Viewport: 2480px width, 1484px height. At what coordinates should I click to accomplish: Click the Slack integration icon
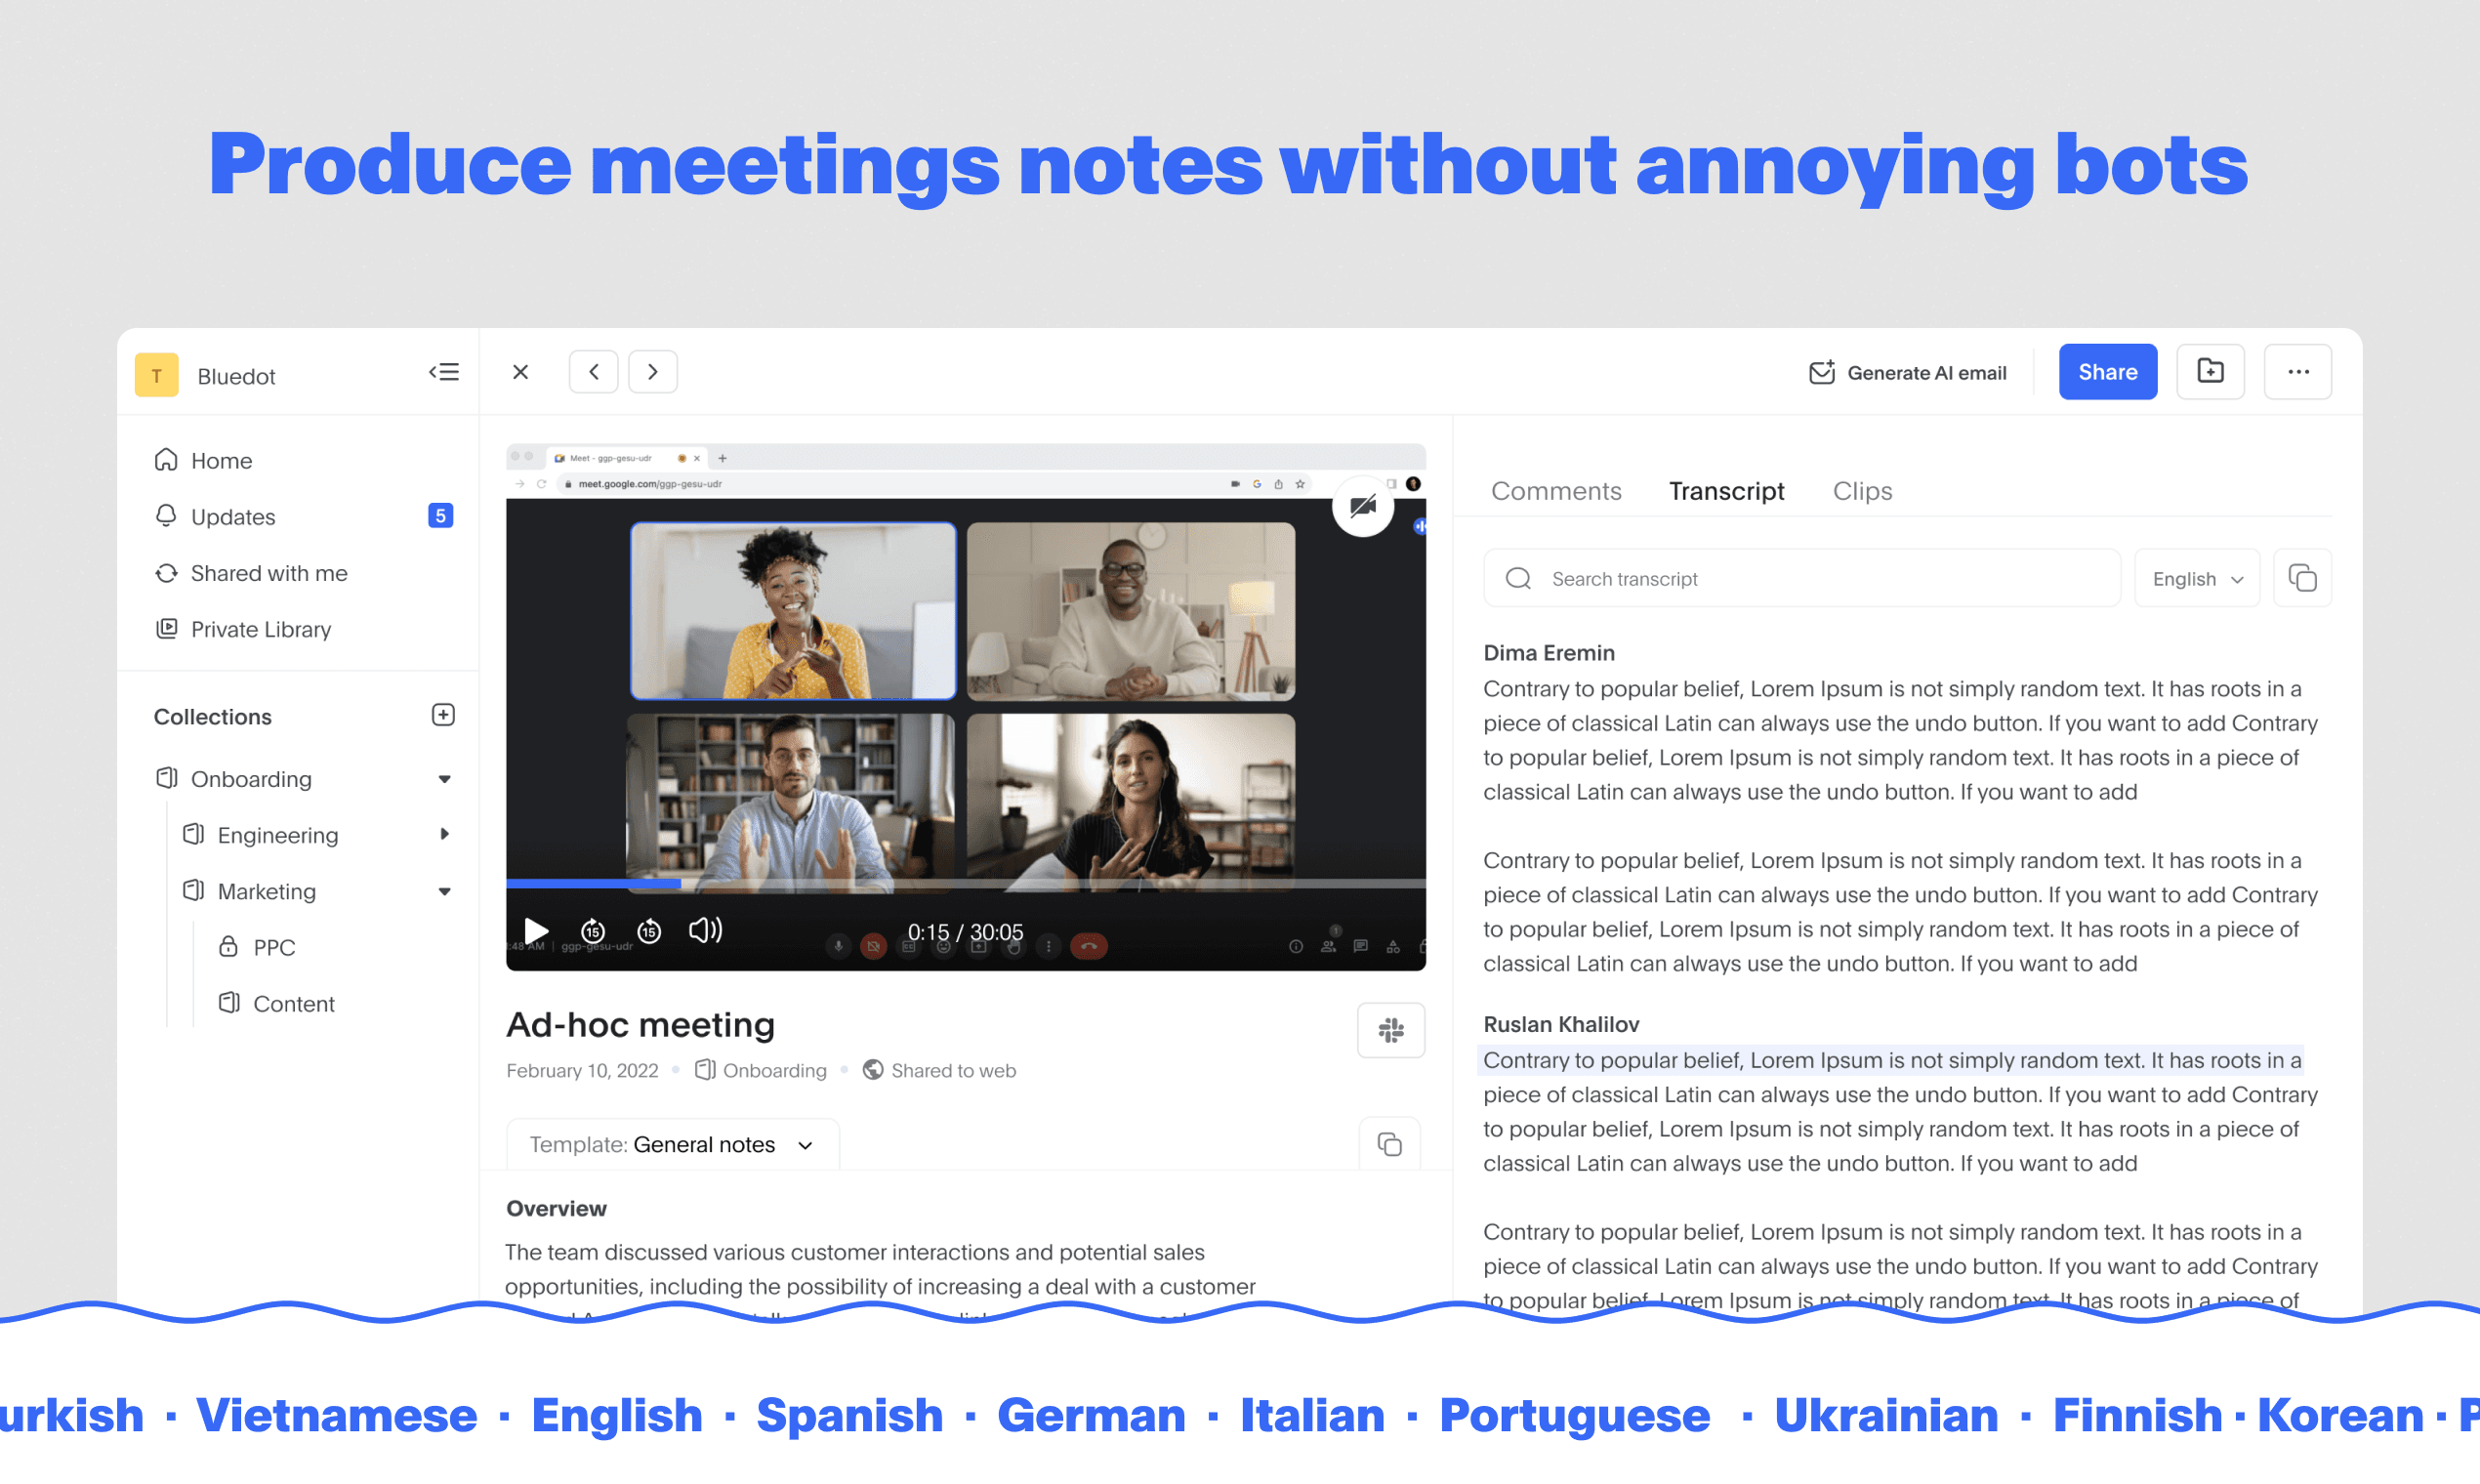[x=1390, y=1030]
